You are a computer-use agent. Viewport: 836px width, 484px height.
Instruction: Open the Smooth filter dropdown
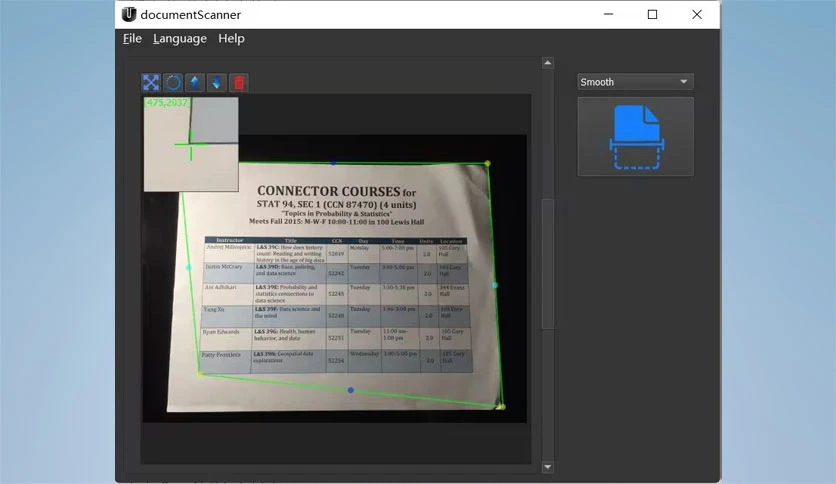[x=636, y=82]
